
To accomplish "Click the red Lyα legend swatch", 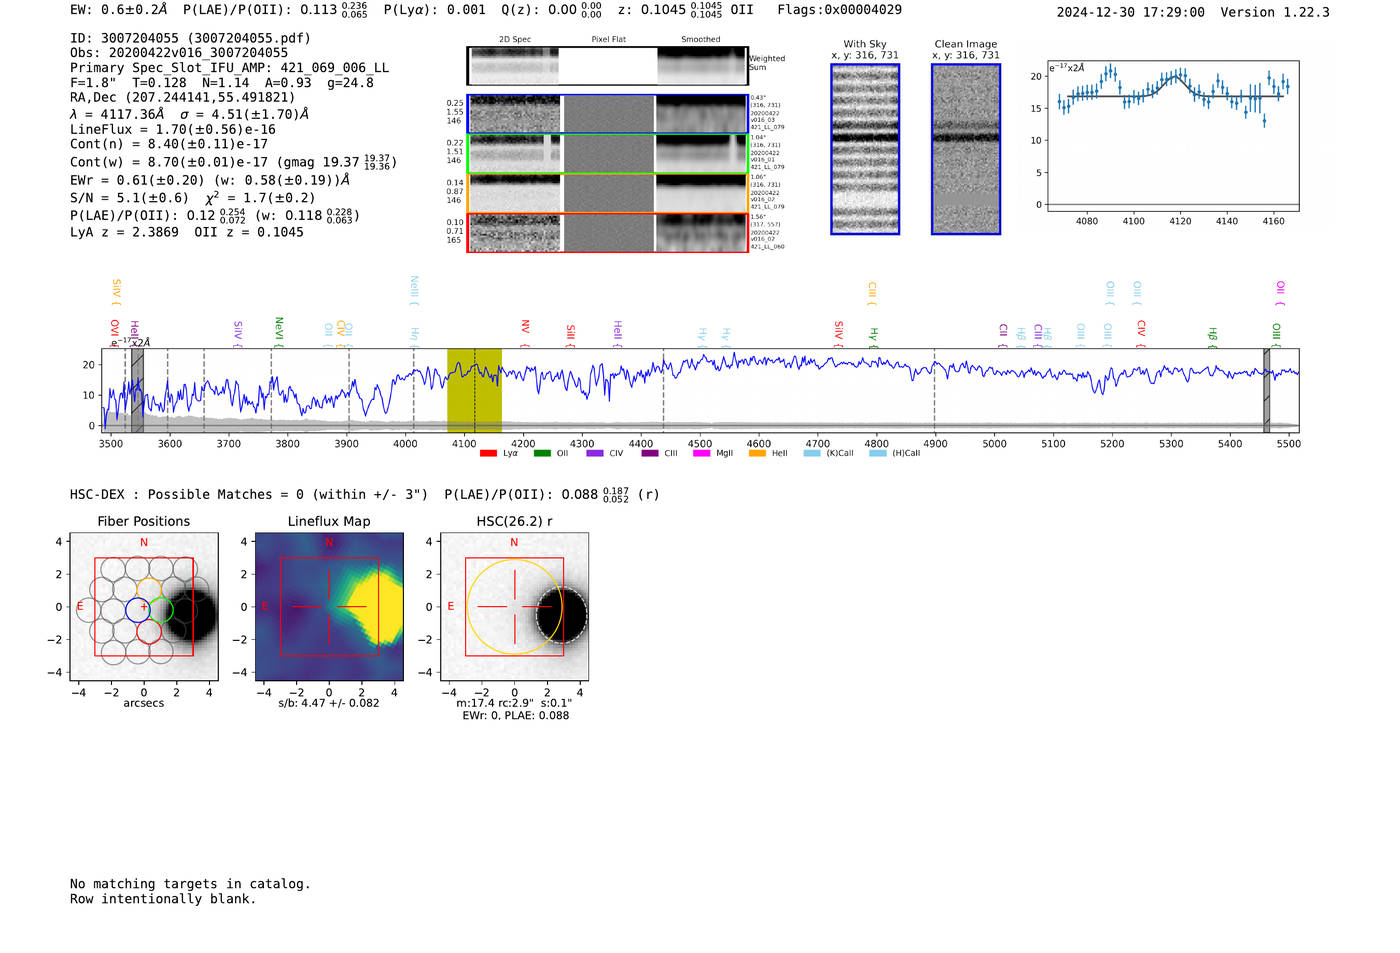I will (488, 453).
